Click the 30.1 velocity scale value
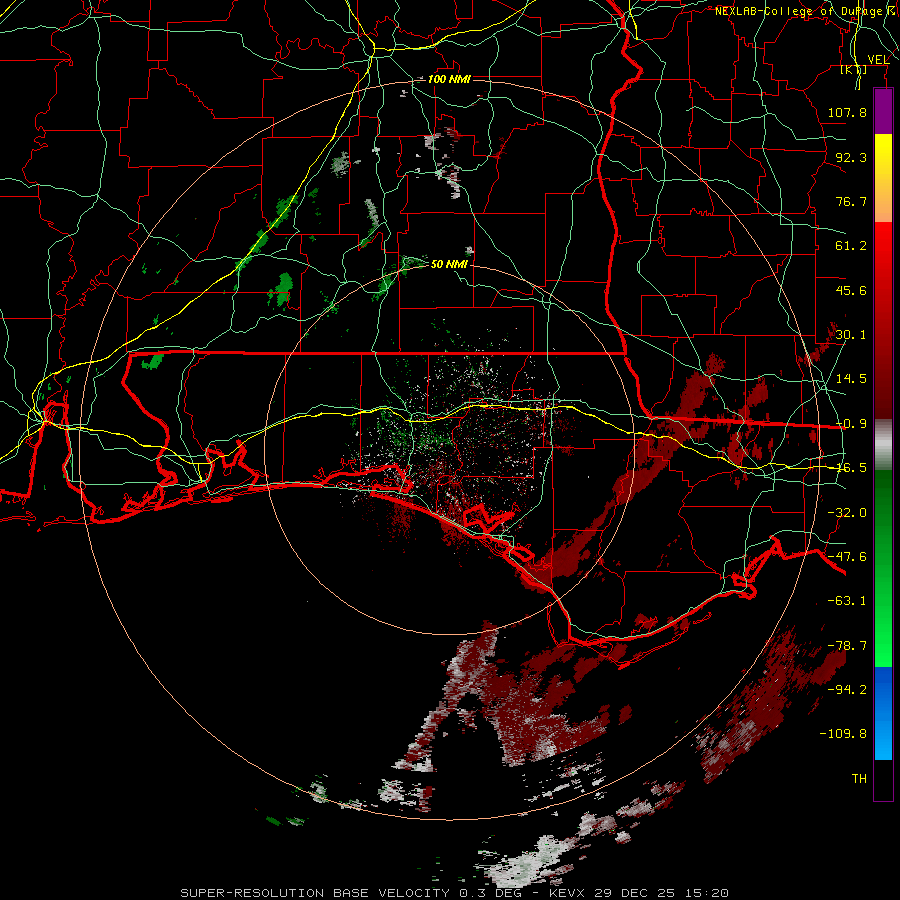900x900 pixels. (x=851, y=335)
